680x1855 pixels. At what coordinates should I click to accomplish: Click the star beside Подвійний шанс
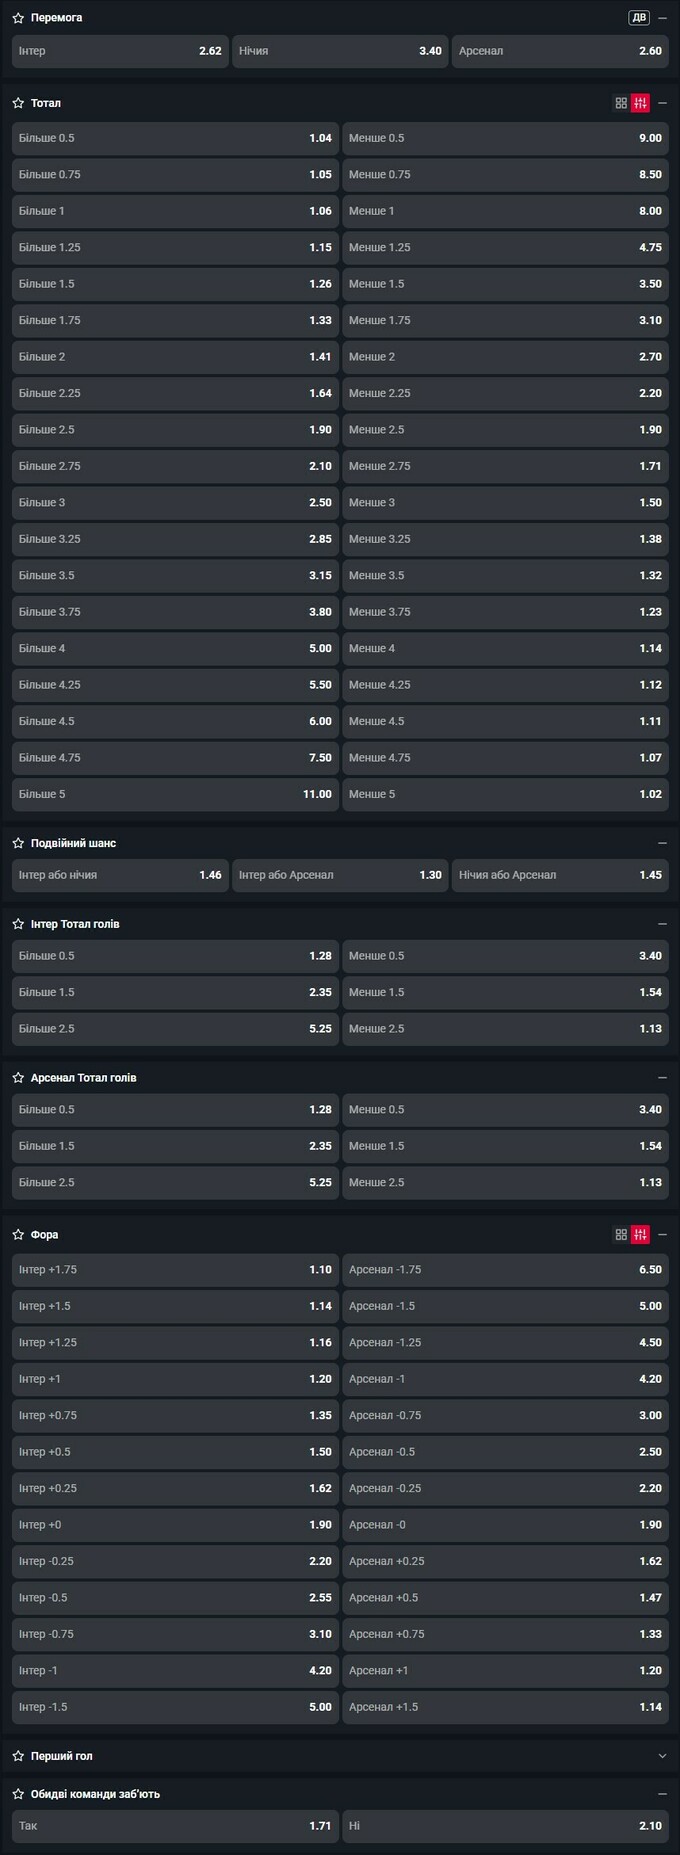(18, 843)
